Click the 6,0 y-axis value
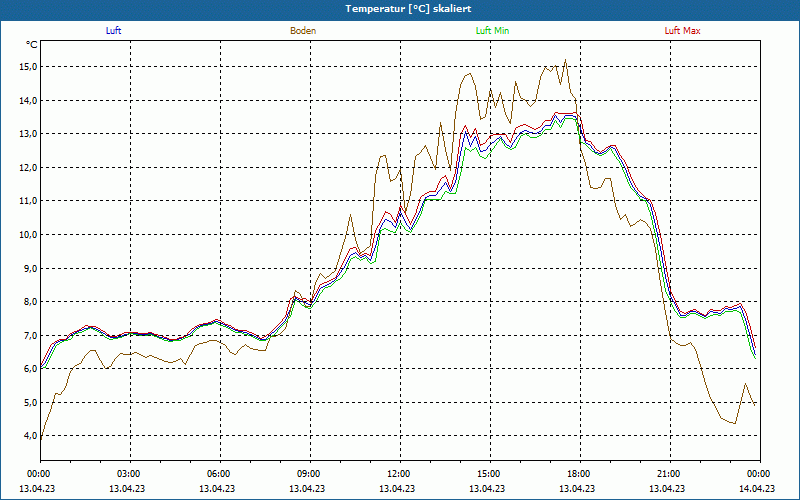This screenshot has height=500, width=800. click(x=31, y=369)
